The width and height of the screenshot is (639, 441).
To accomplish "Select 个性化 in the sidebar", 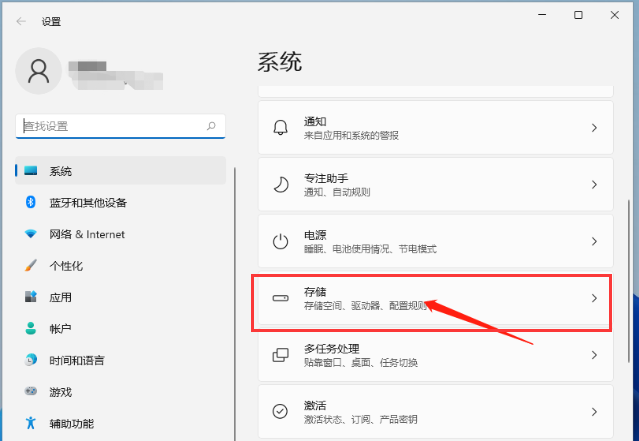I will (x=66, y=266).
